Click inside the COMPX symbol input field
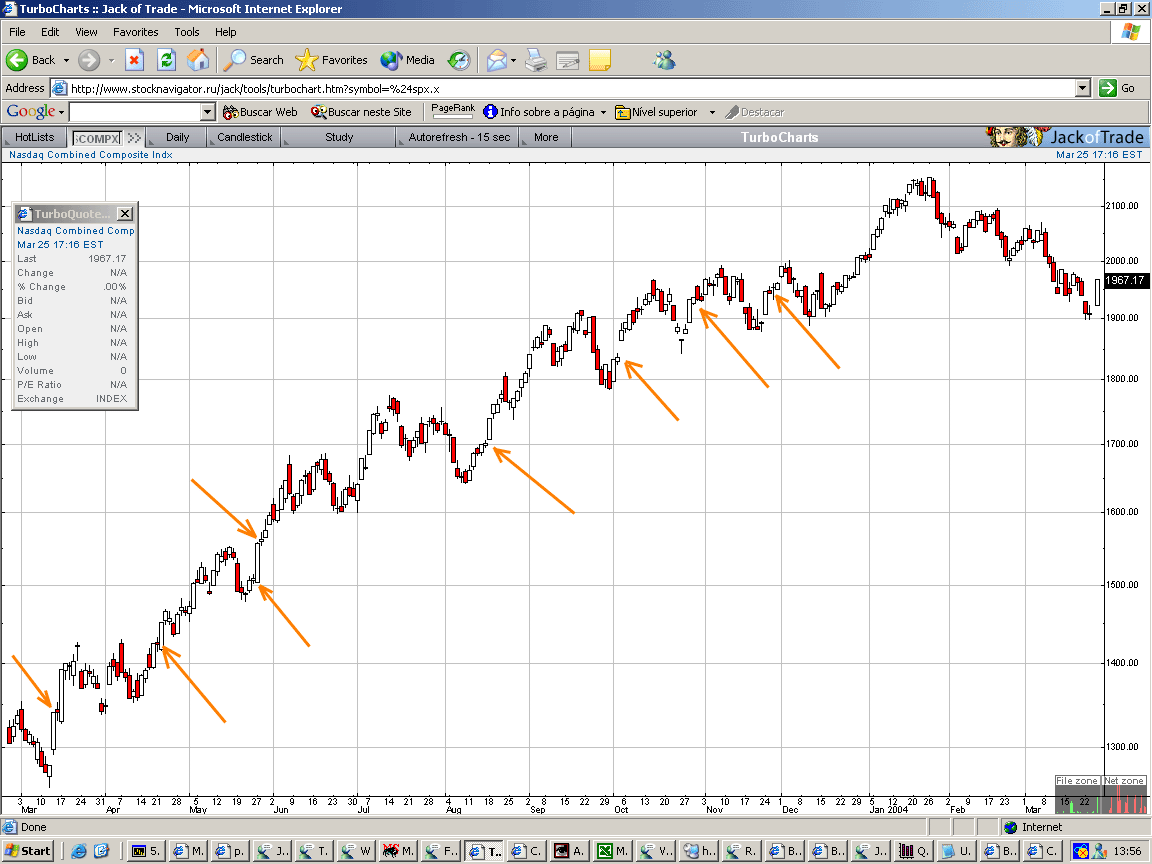 click(x=95, y=137)
